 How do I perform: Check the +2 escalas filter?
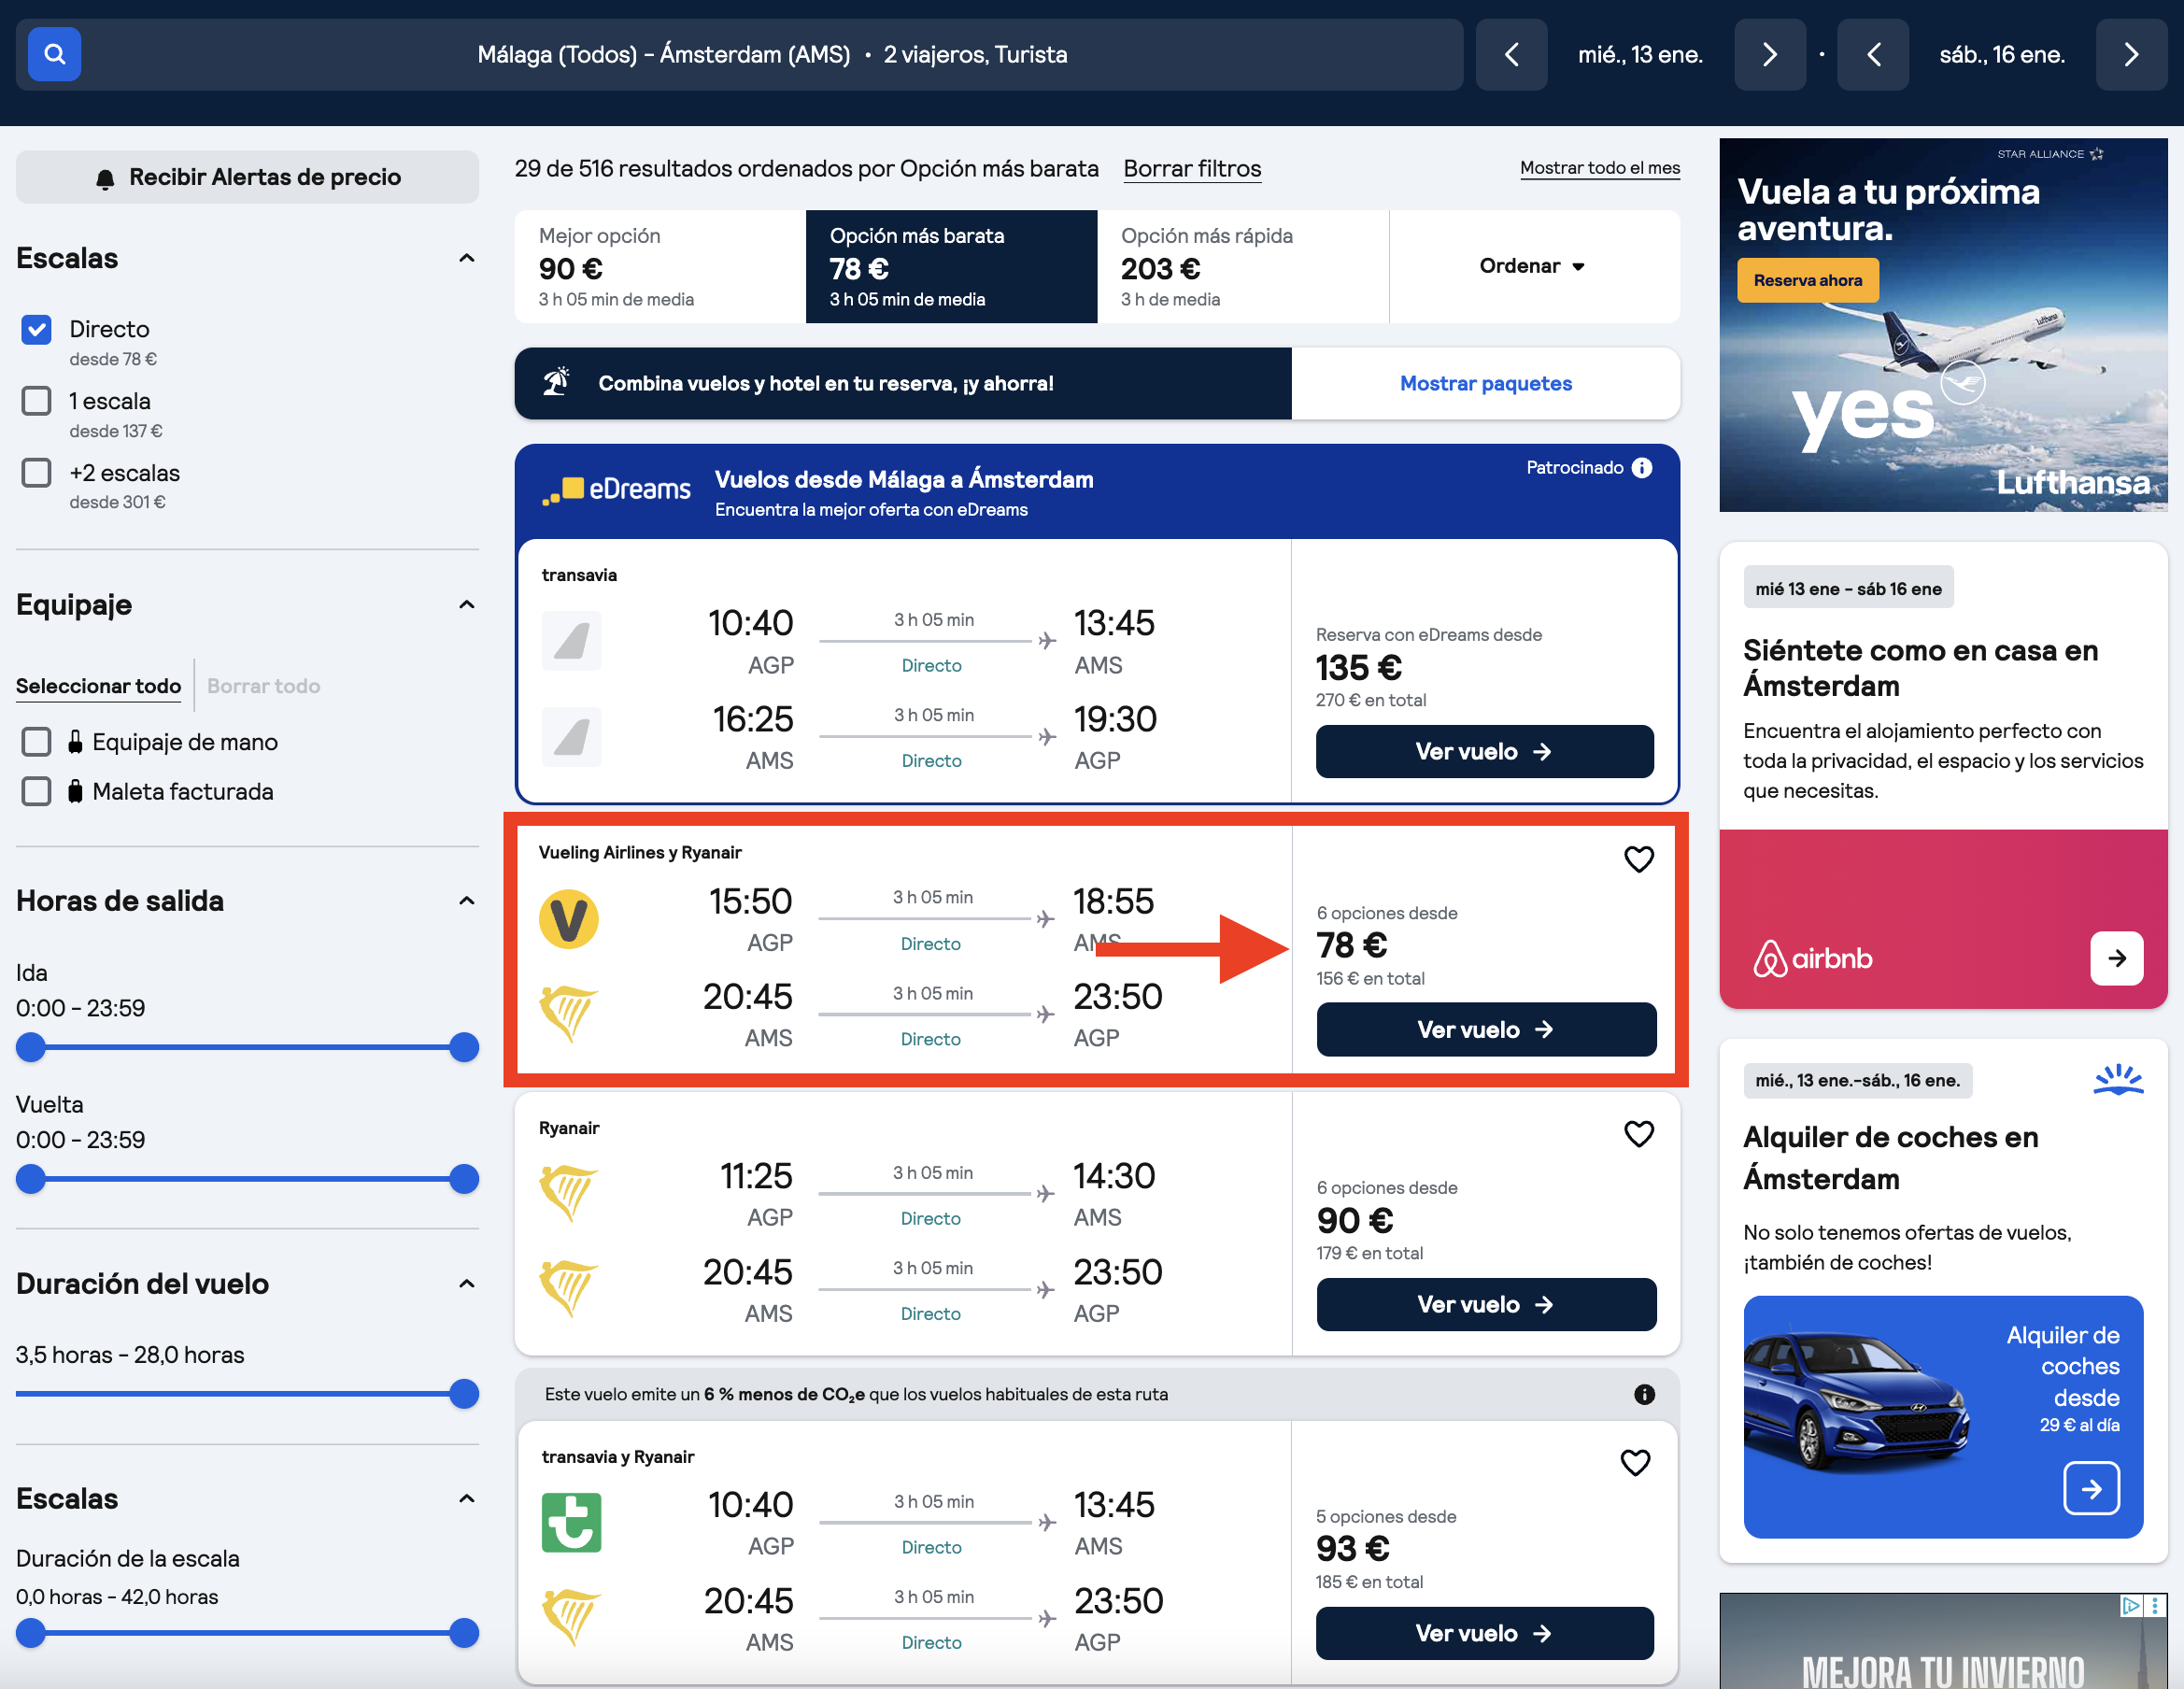point(37,472)
